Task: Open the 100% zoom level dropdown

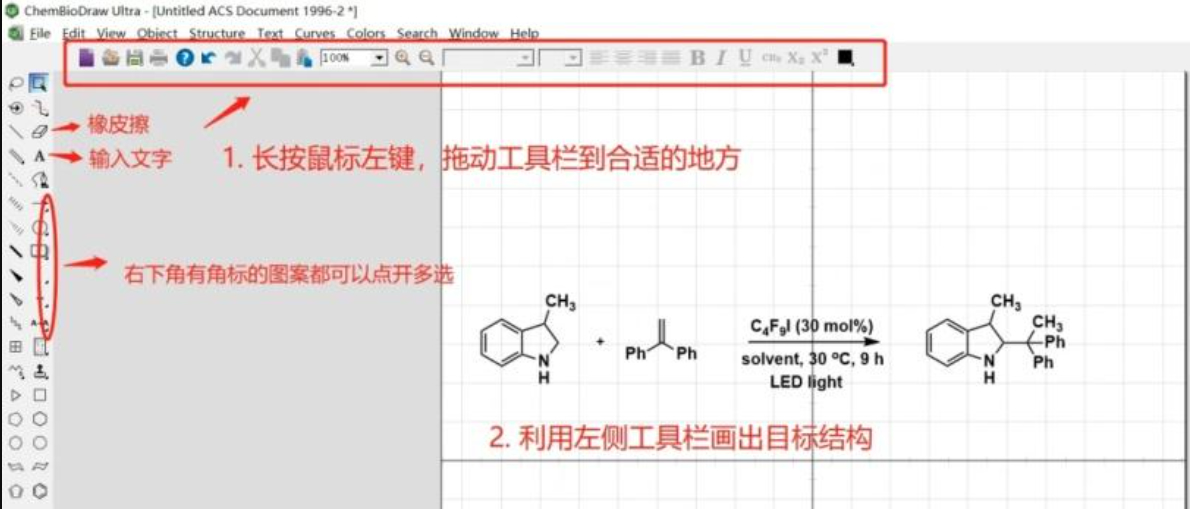Action: [379, 58]
